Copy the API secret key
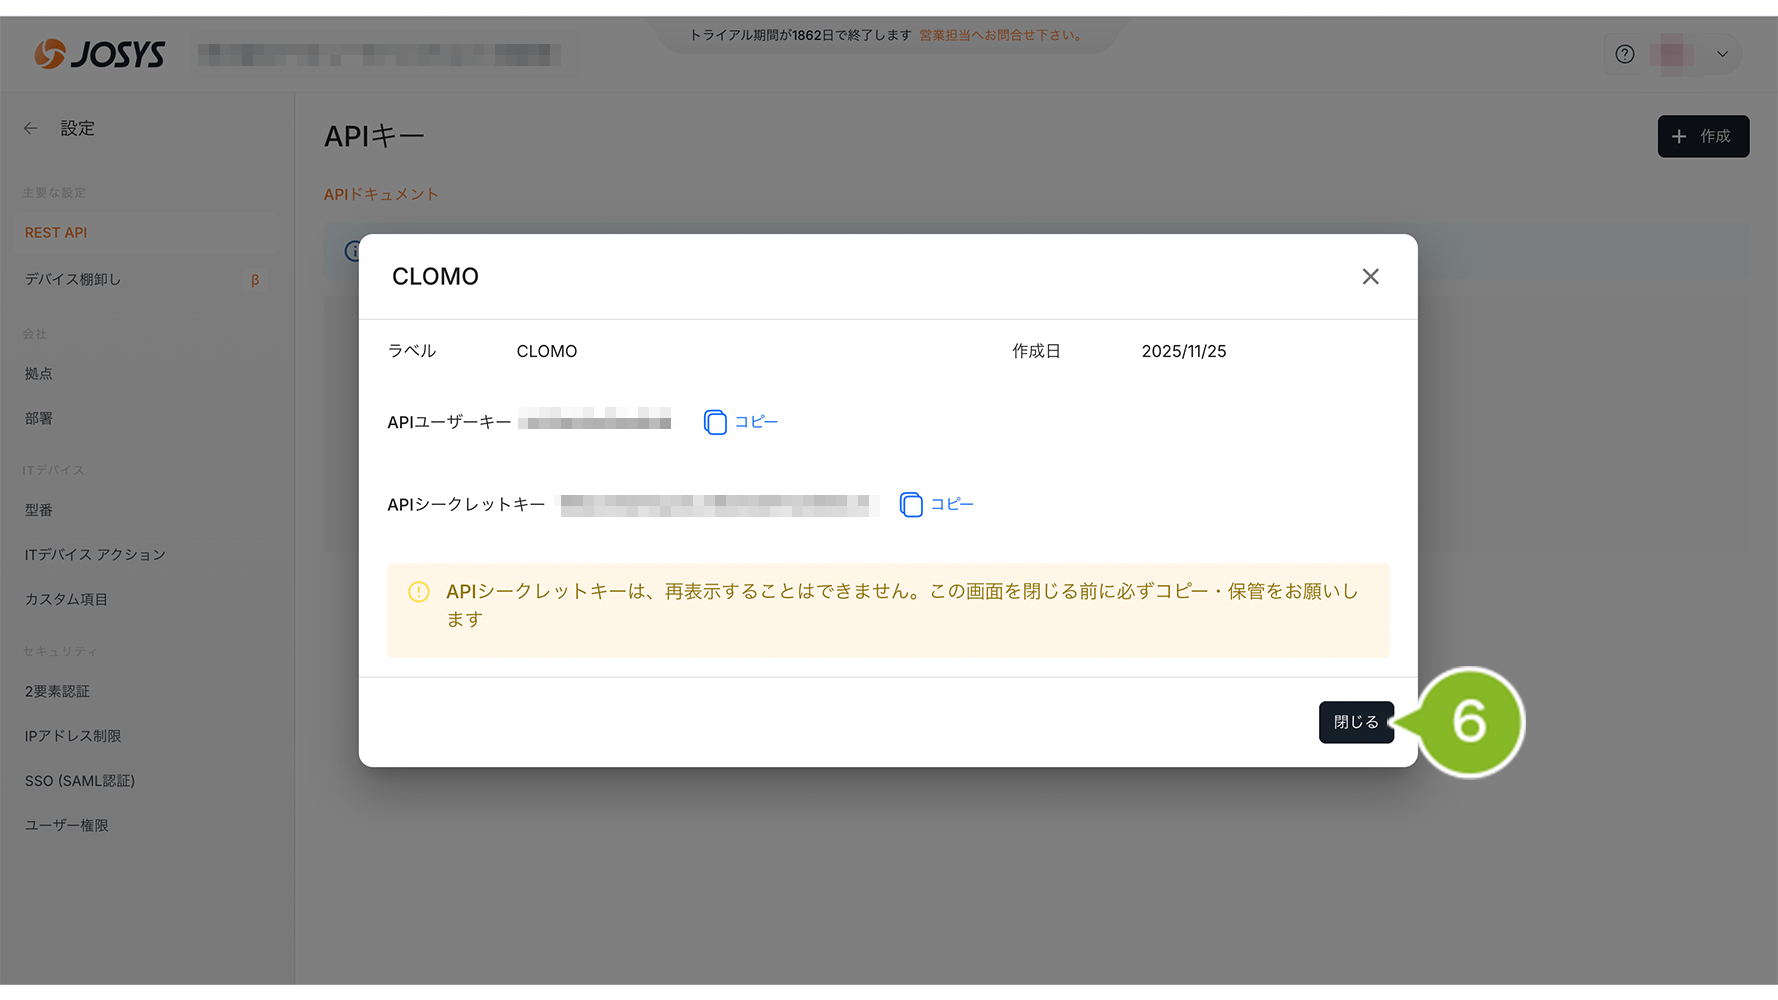 (x=937, y=504)
